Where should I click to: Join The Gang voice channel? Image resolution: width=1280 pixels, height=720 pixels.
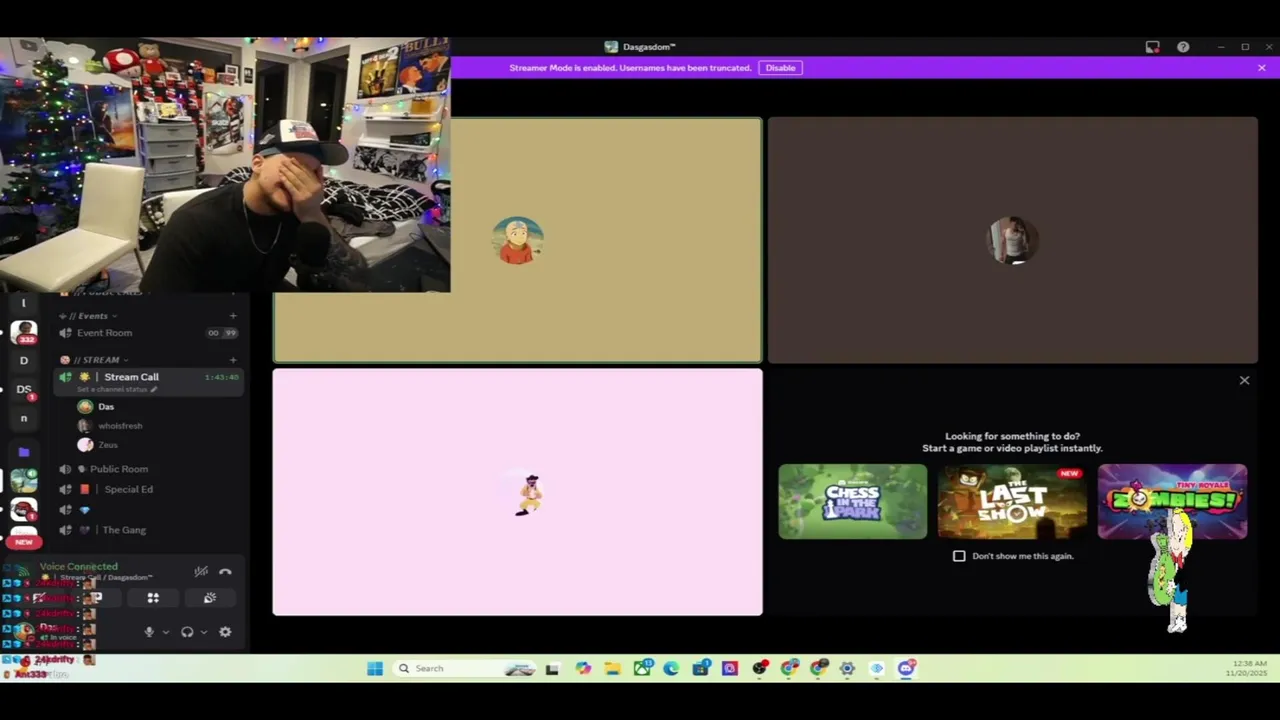point(150,530)
